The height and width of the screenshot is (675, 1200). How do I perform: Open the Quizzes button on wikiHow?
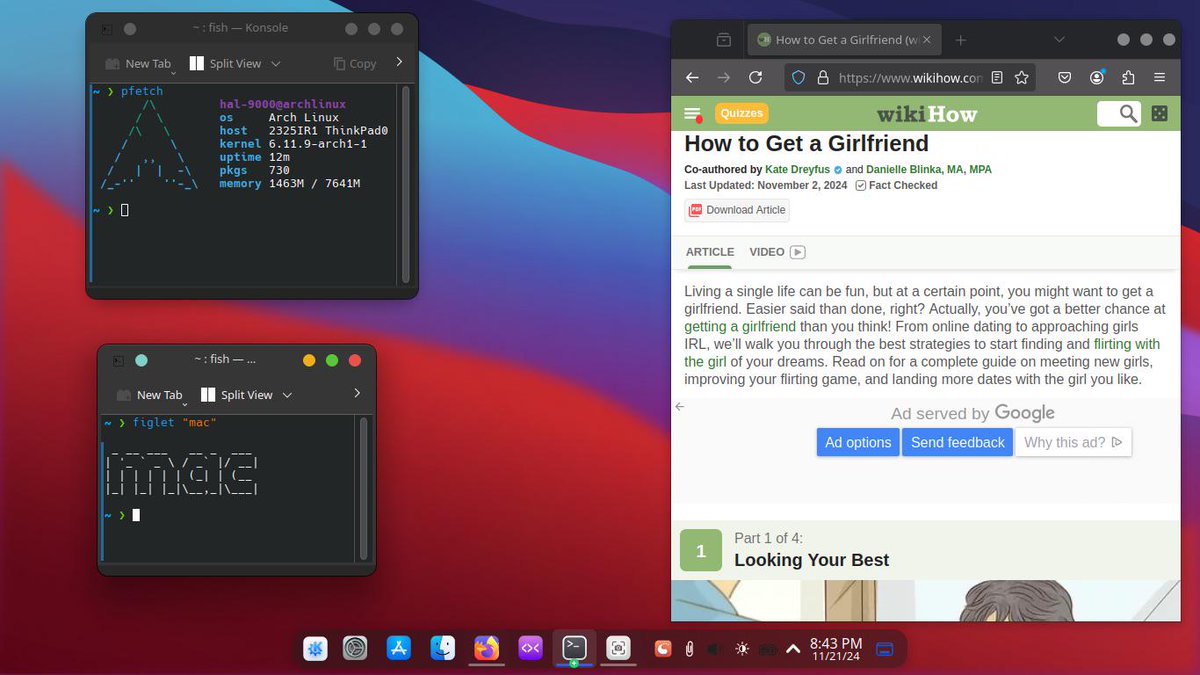741,113
